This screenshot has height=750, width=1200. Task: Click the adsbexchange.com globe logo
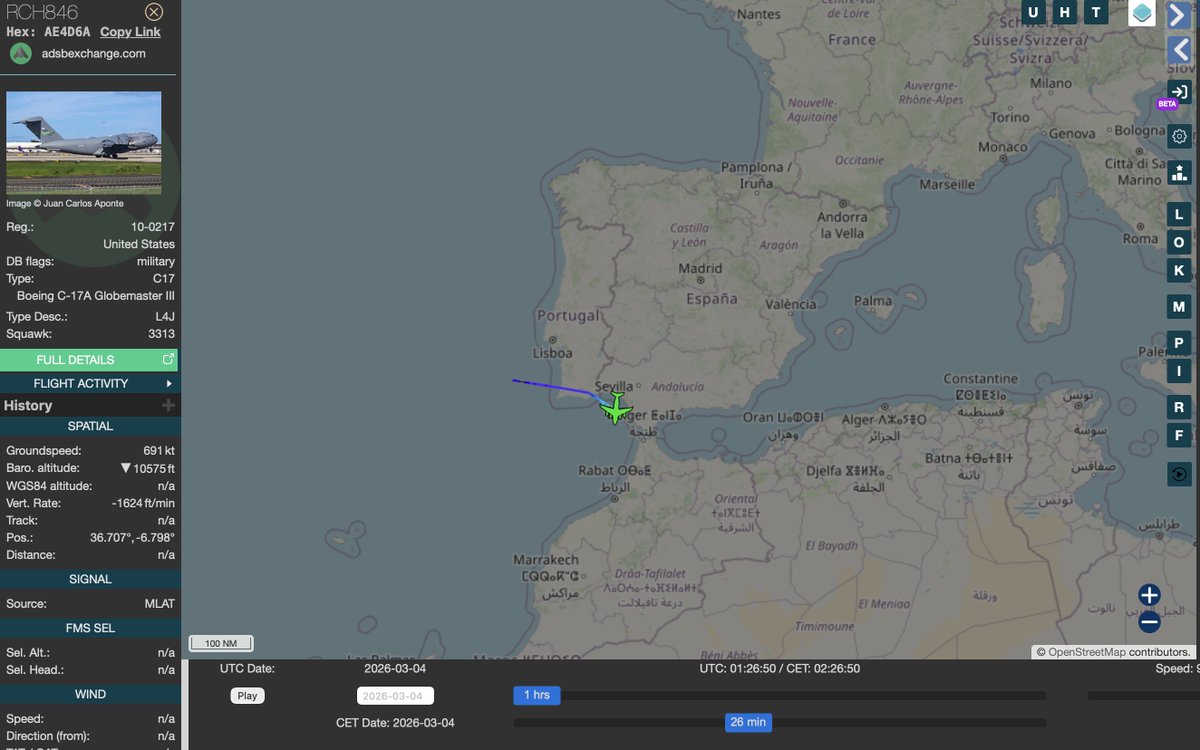[20, 52]
